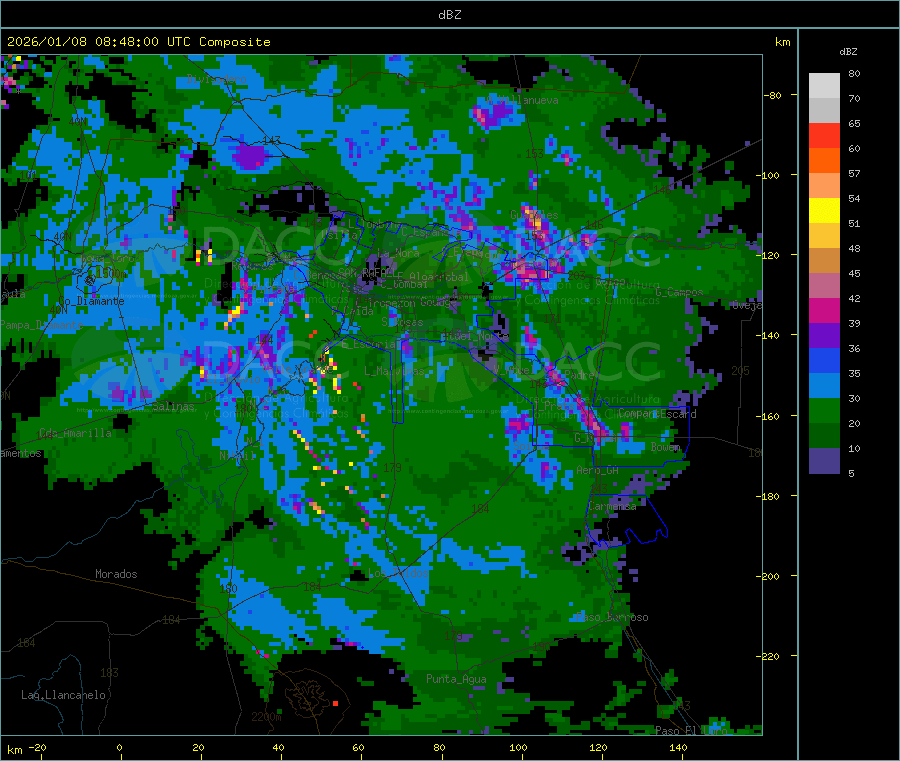Viewport: 900px width, 761px height.
Task: Click the '2200m' elevation label near volcano
Action: pyautogui.click(x=266, y=717)
